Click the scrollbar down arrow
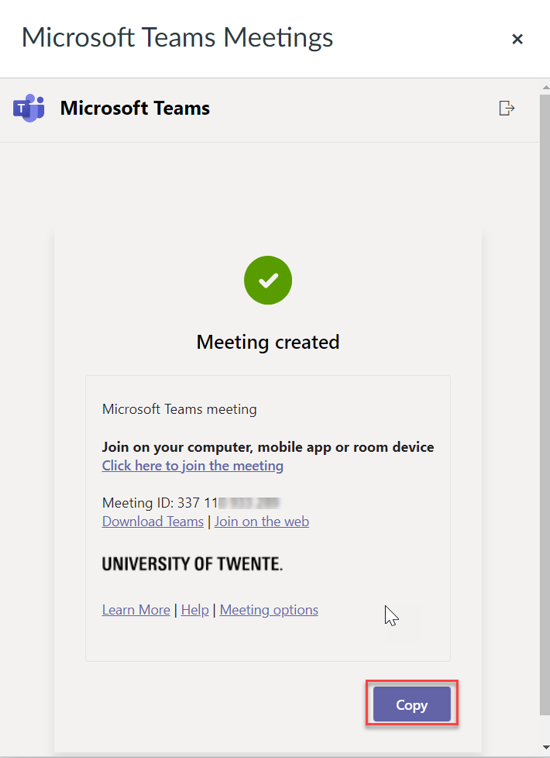The height and width of the screenshot is (758, 550). [x=546, y=748]
